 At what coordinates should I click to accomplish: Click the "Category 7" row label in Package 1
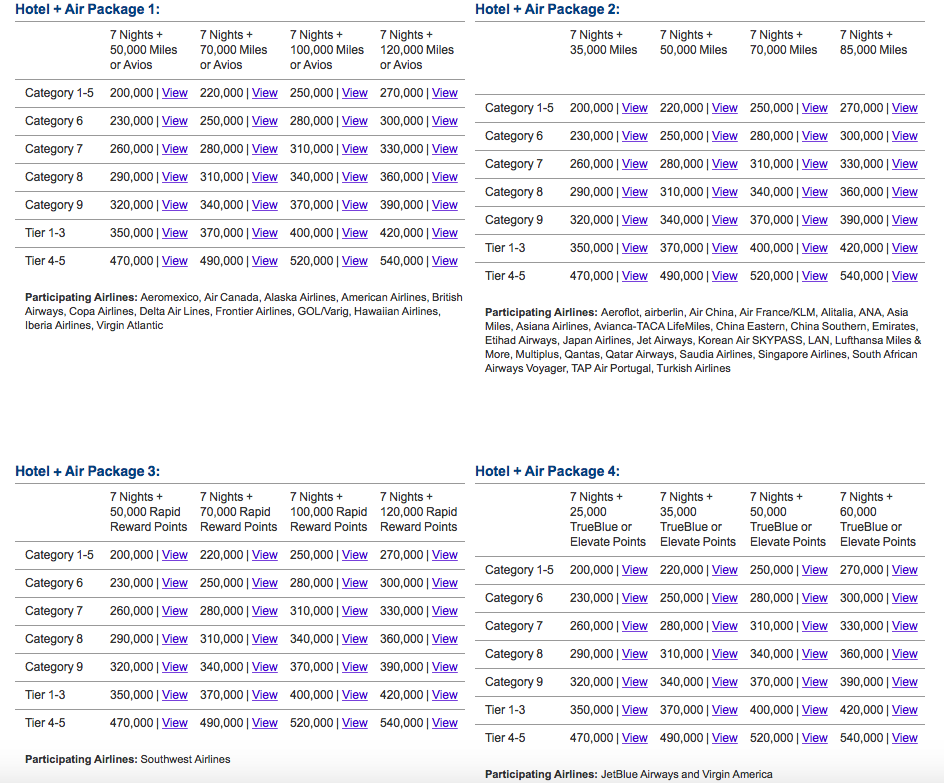tap(54, 149)
